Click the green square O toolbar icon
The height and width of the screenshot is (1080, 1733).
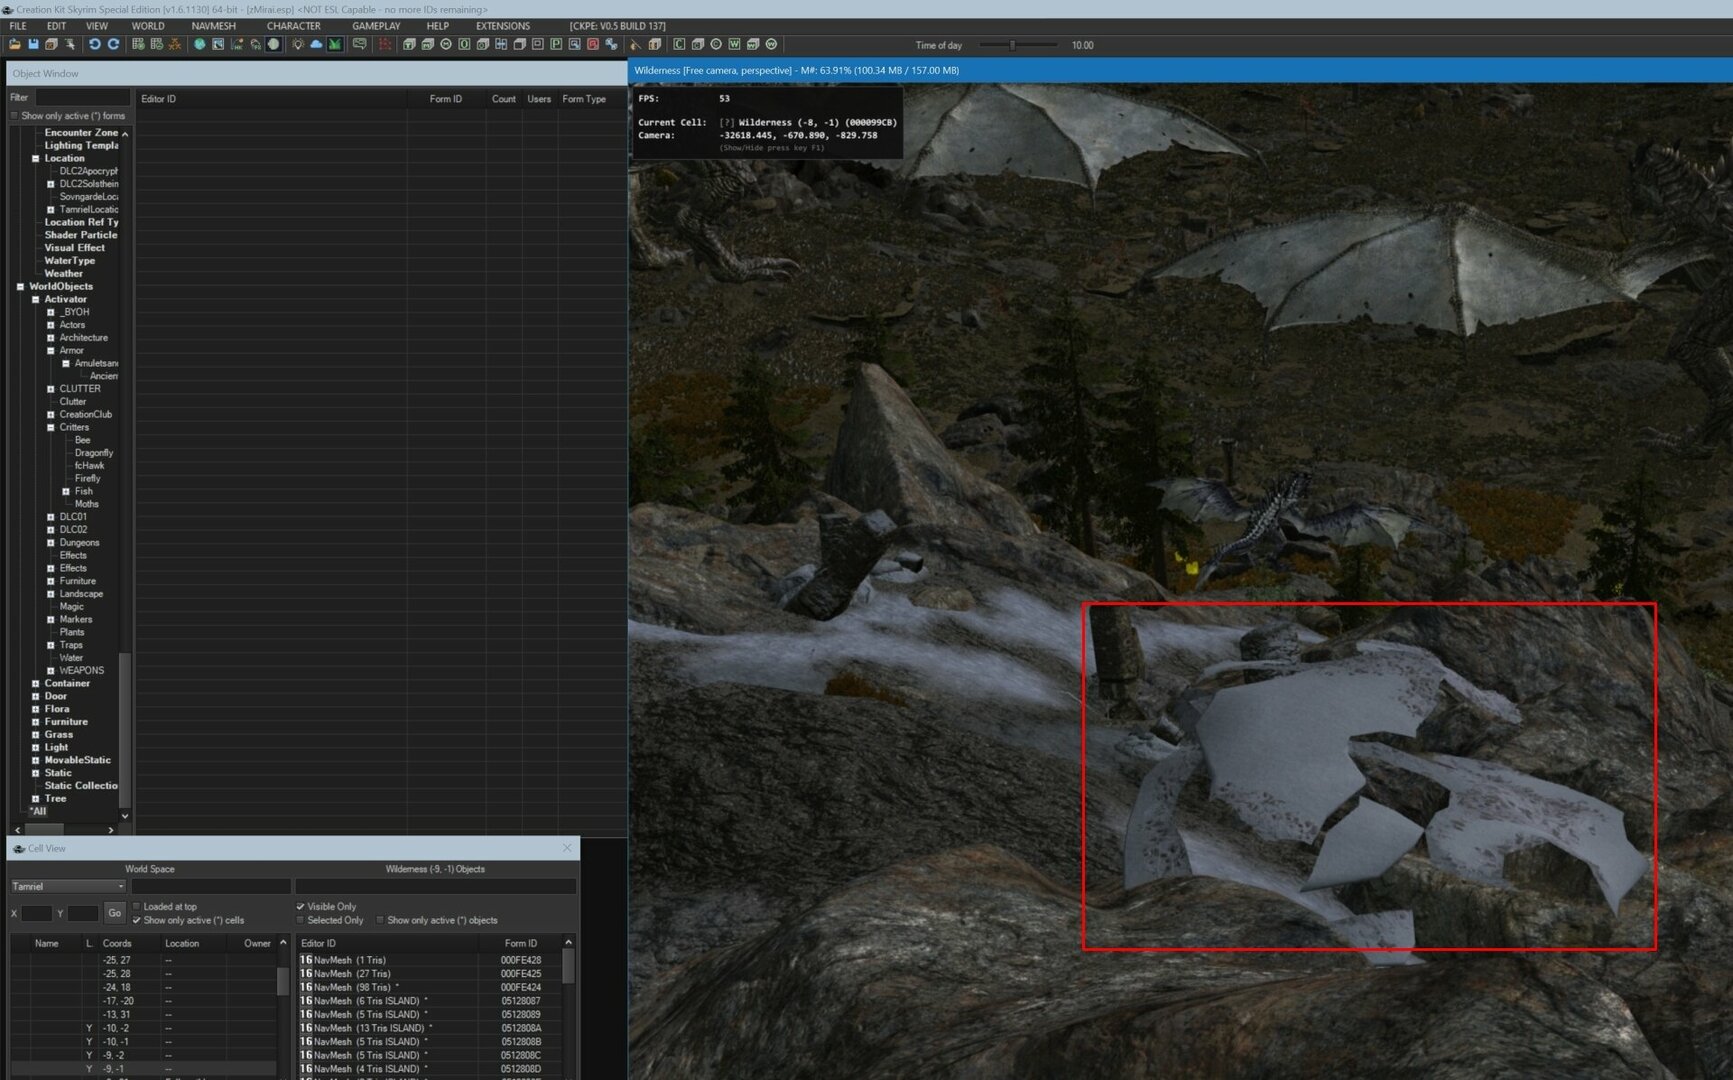click(464, 45)
